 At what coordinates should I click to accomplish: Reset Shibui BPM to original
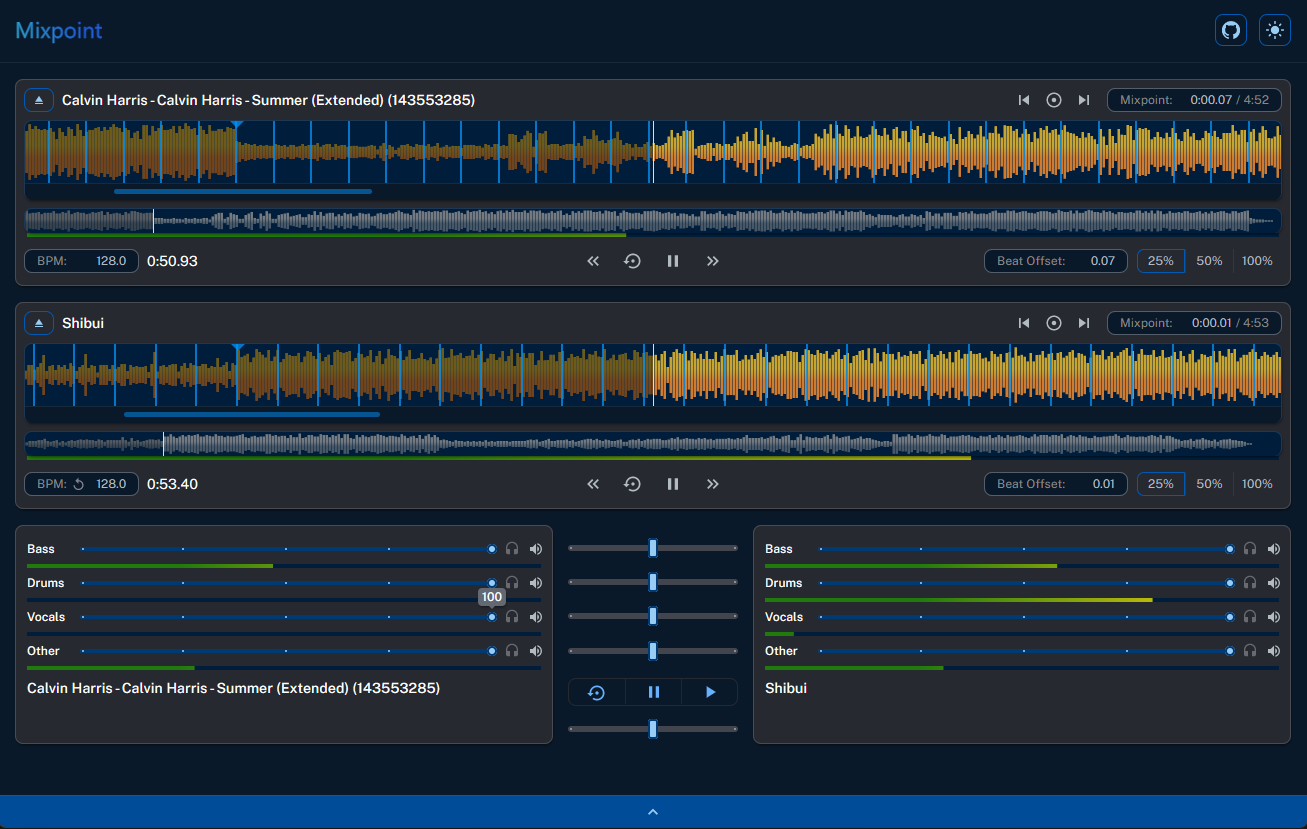79,484
